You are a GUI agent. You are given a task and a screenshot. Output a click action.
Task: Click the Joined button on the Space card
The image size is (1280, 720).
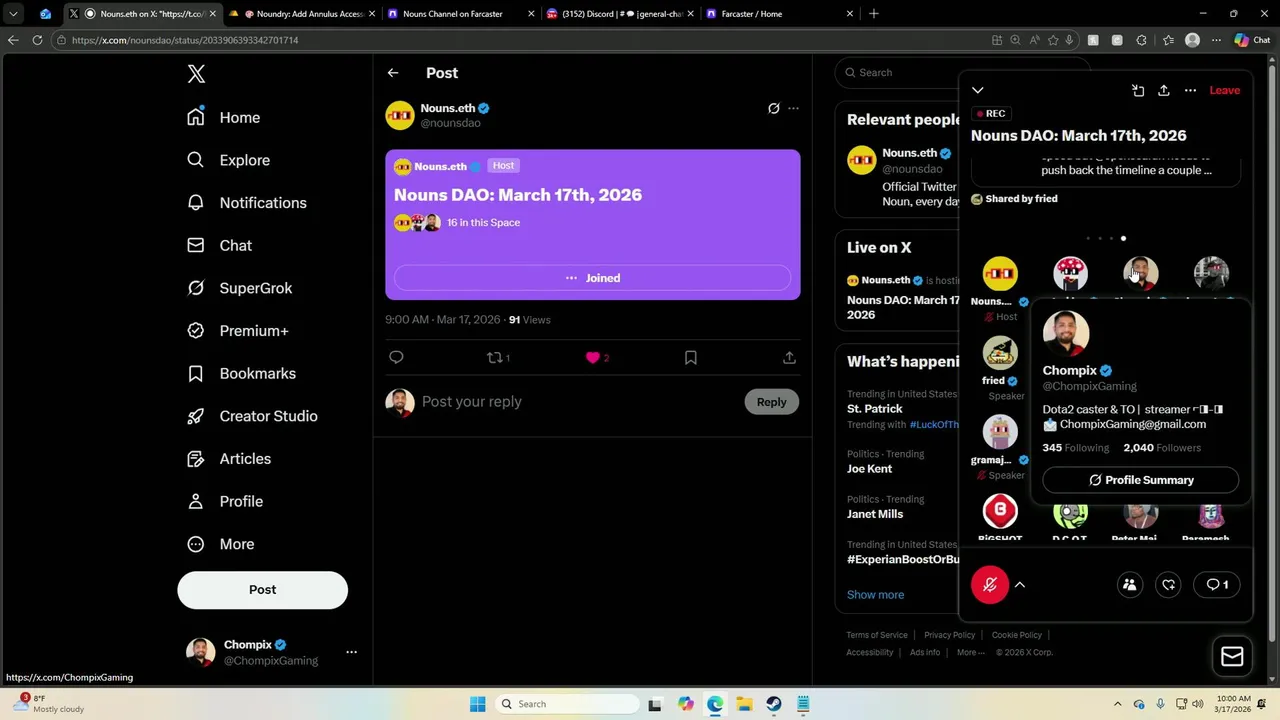point(592,278)
